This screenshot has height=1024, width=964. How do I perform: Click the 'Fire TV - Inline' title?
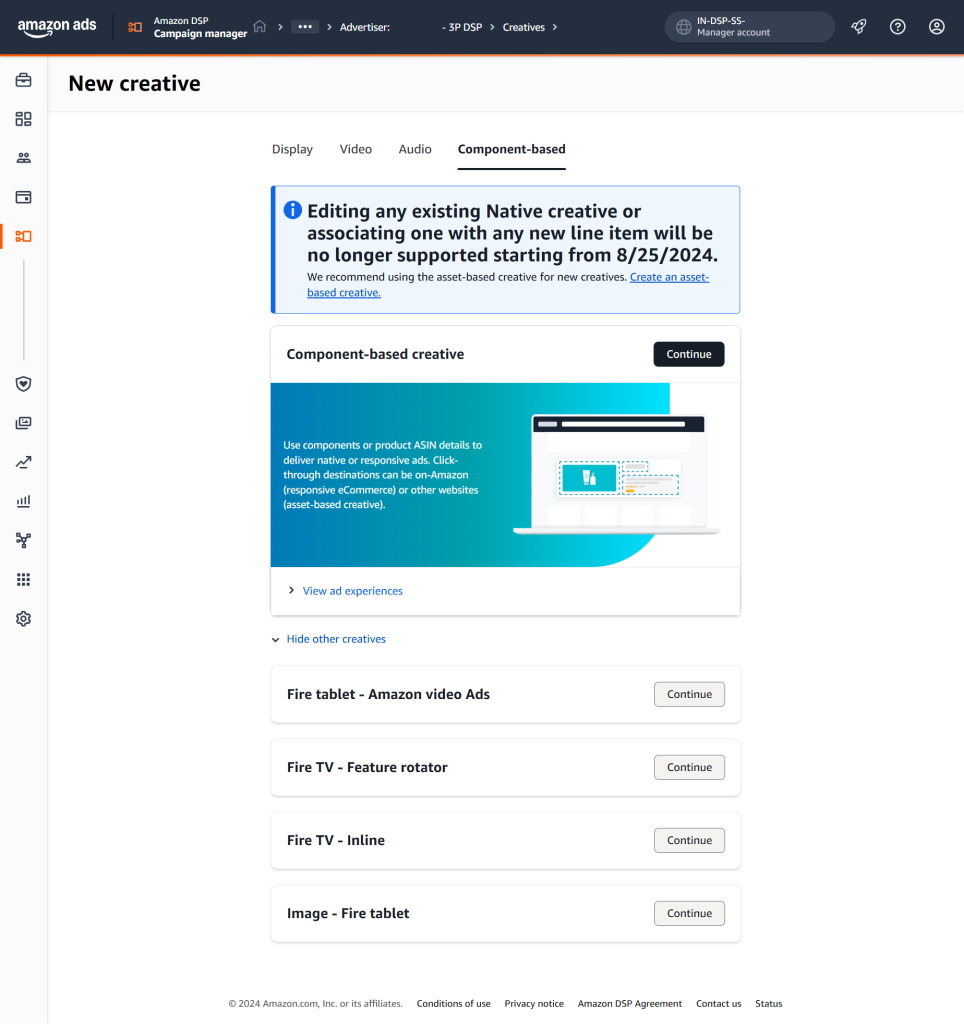coord(336,840)
